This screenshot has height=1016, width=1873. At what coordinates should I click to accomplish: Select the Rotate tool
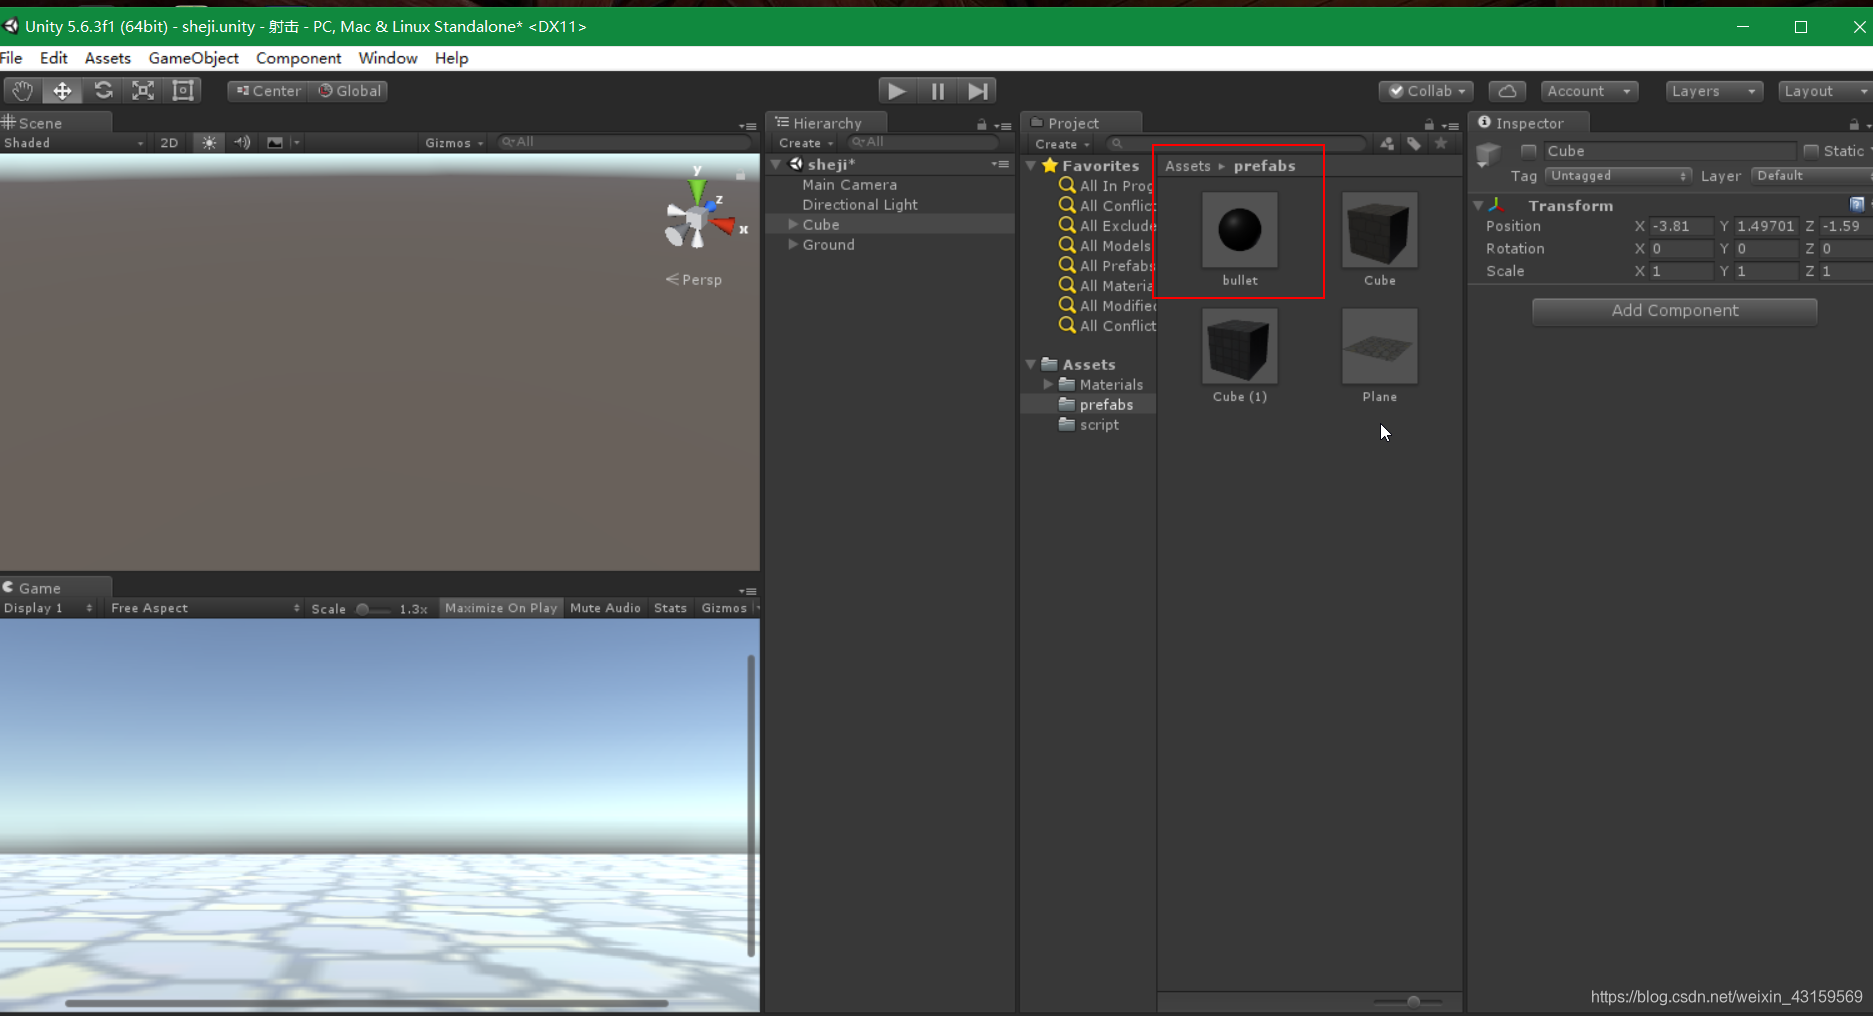point(103,91)
